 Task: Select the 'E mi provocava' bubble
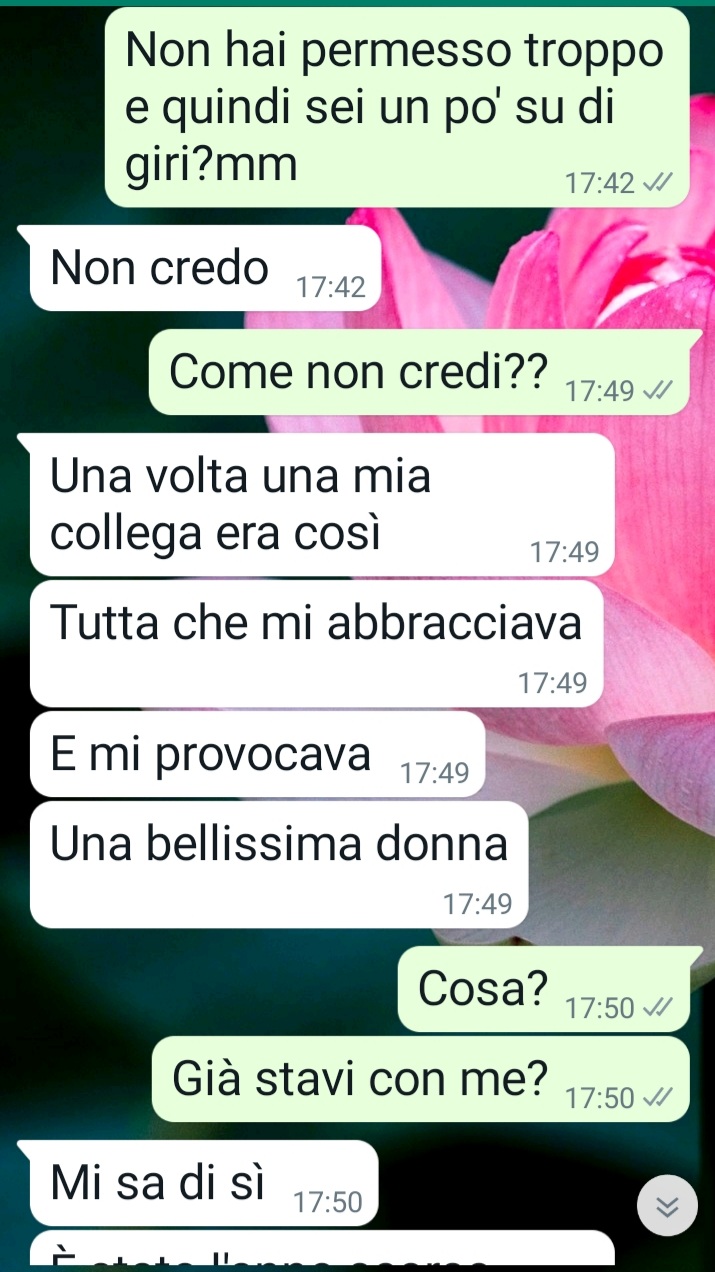pyautogui.click(x=257, y=754)
